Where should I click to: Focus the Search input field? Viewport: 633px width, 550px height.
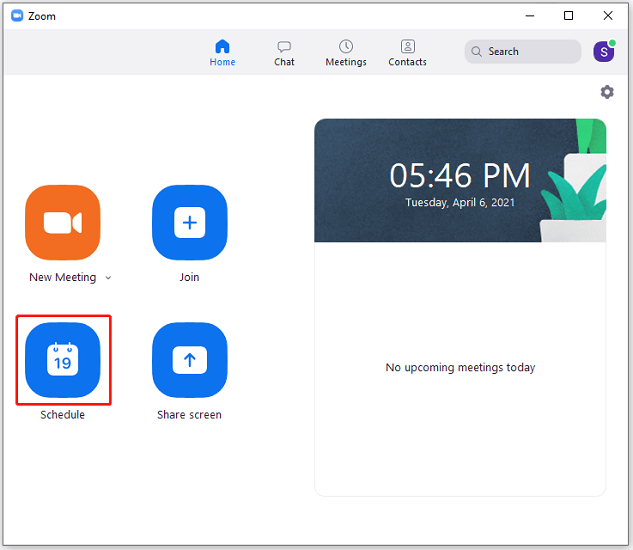[523, 52]
